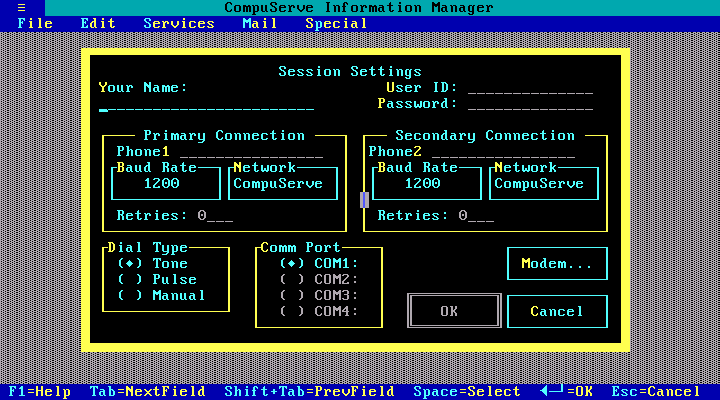Click the CompuServe Information Manager title text
The width and height of the screenshot is (720, 400).
[359, 7]
